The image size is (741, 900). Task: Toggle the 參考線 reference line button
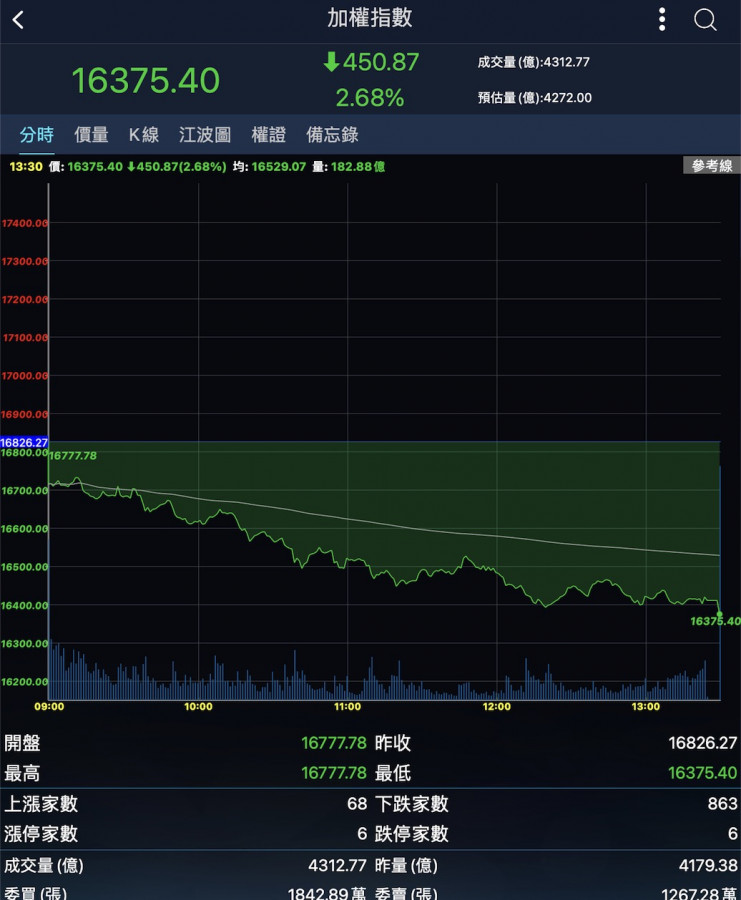(711, 166)
